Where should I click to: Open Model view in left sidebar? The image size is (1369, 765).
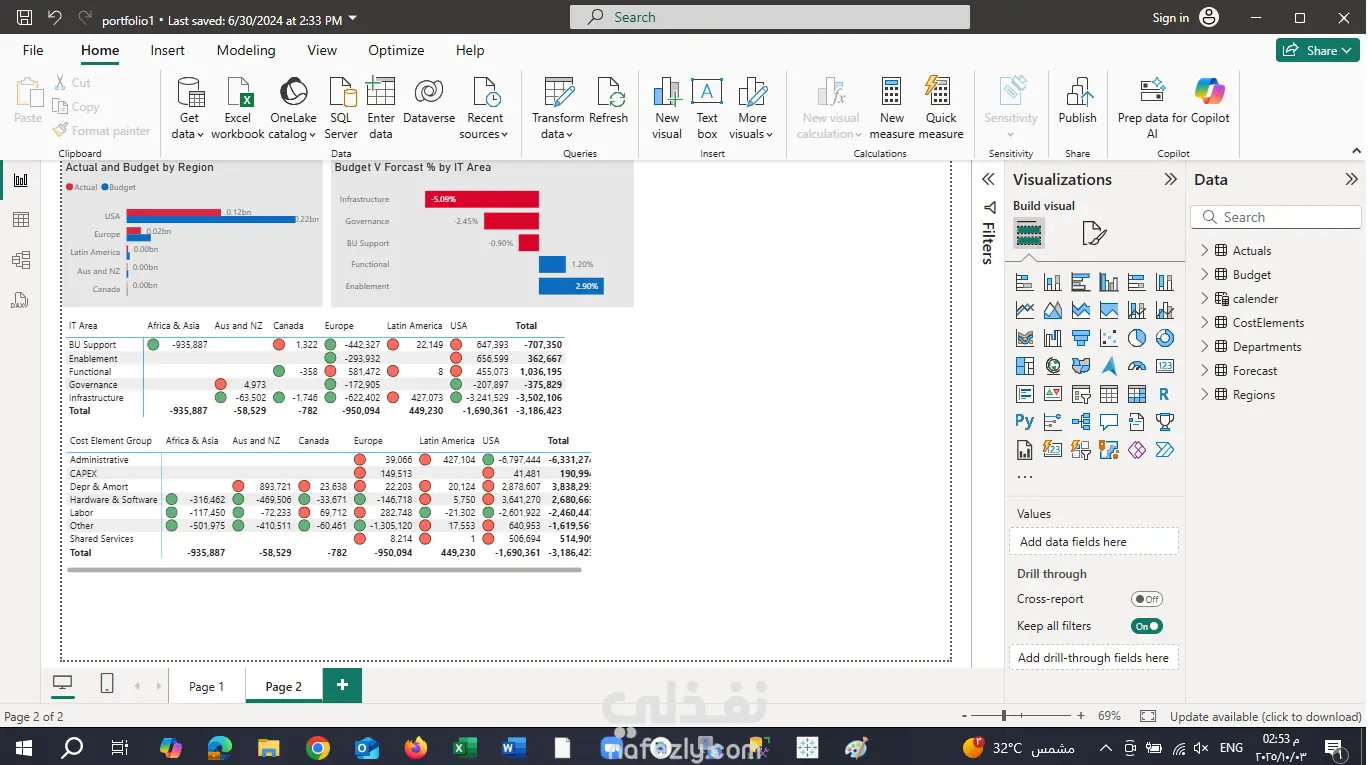coord(21,260)
